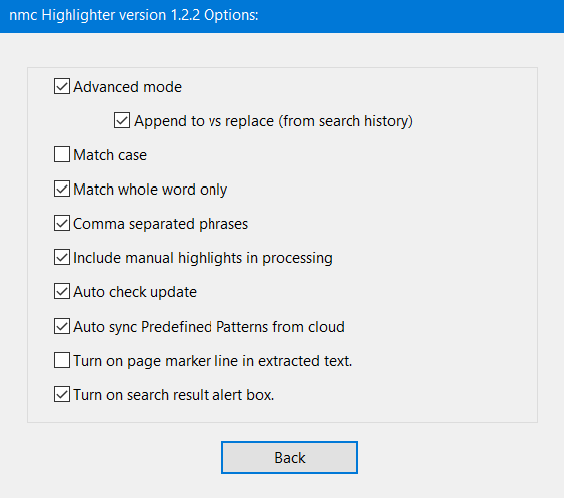Turn off Auto check update
Viewport: 564px width, 498px height.
point(62,291)
